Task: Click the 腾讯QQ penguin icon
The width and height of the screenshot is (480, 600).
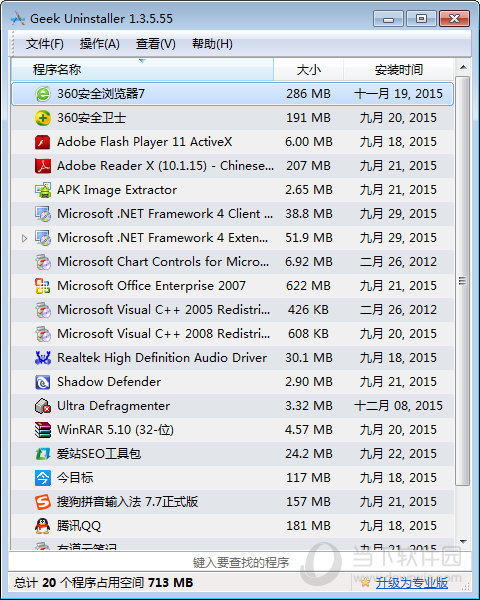Action: point(42,526)
